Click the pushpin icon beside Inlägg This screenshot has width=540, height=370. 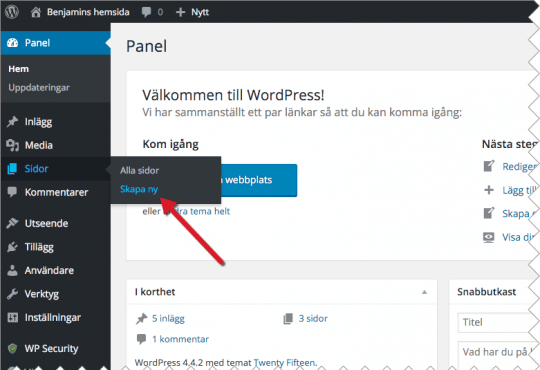[12, 122]
